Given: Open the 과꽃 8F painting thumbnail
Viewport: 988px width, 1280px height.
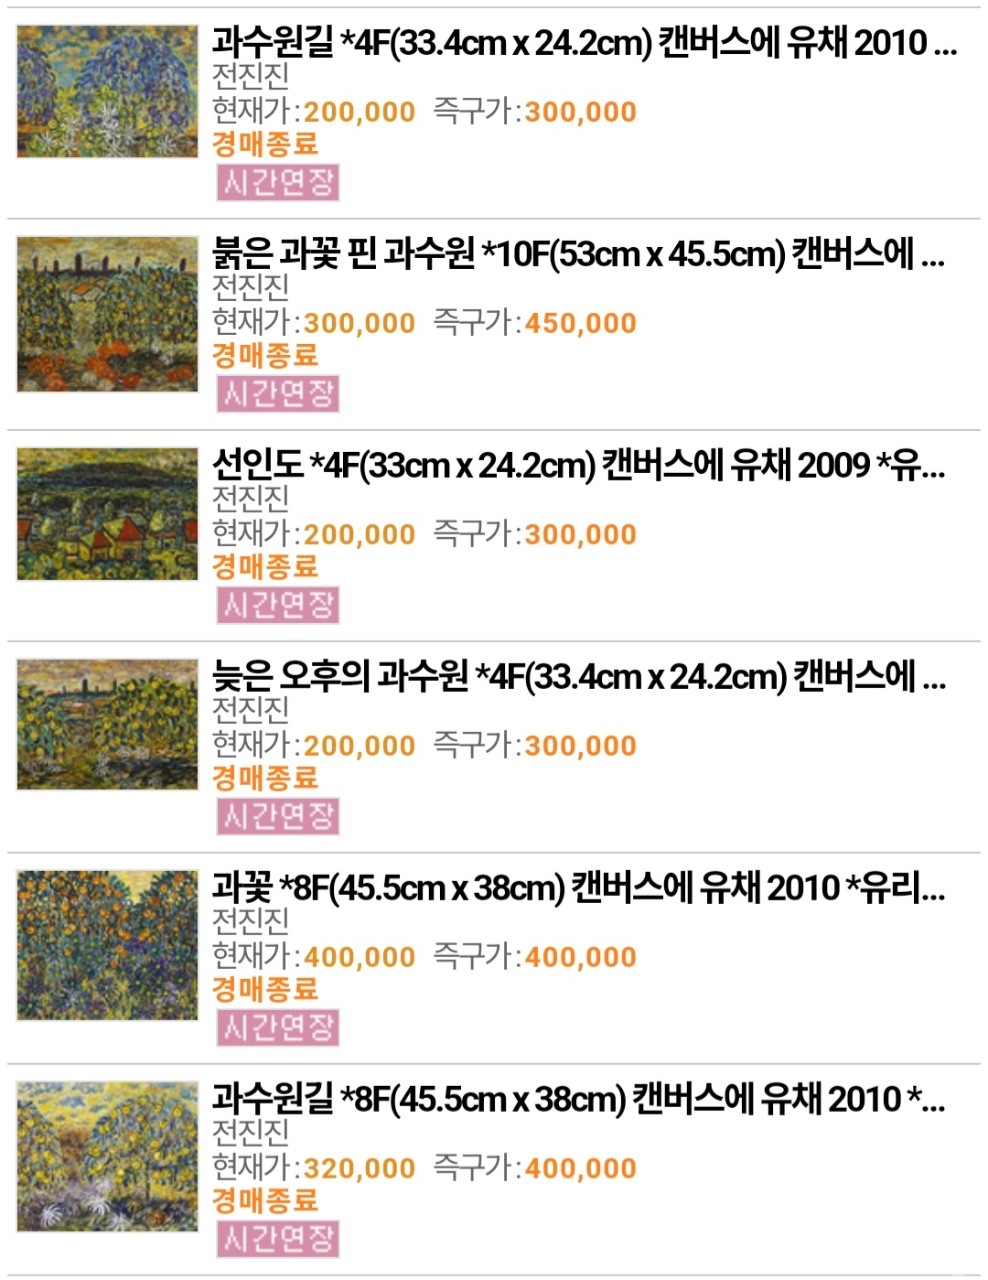Looking at the screenshot, I should point(108,945).
